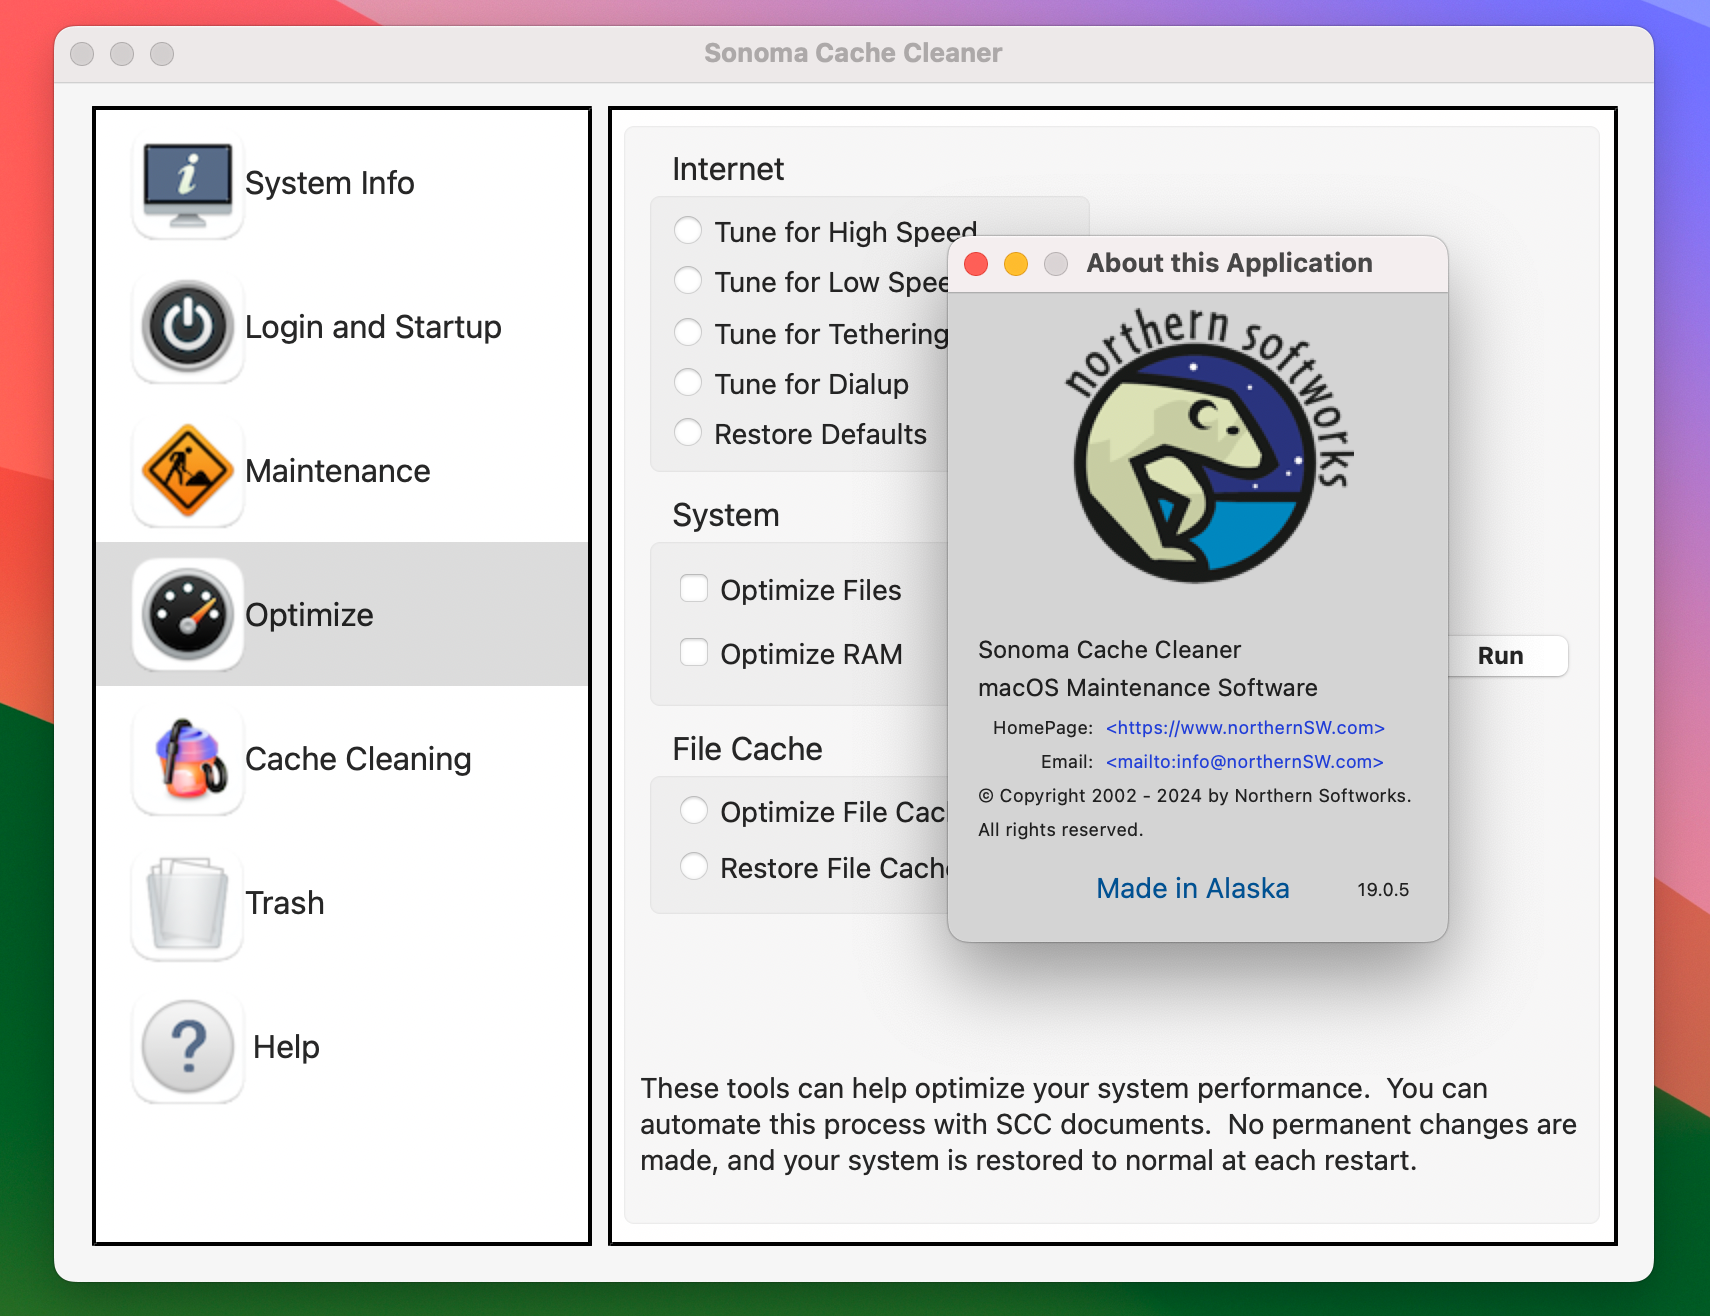This screenshot has width=1710, height=1316.
Task: Open the Cache Cleaning vacuum icon
Action: click(188, 760)
